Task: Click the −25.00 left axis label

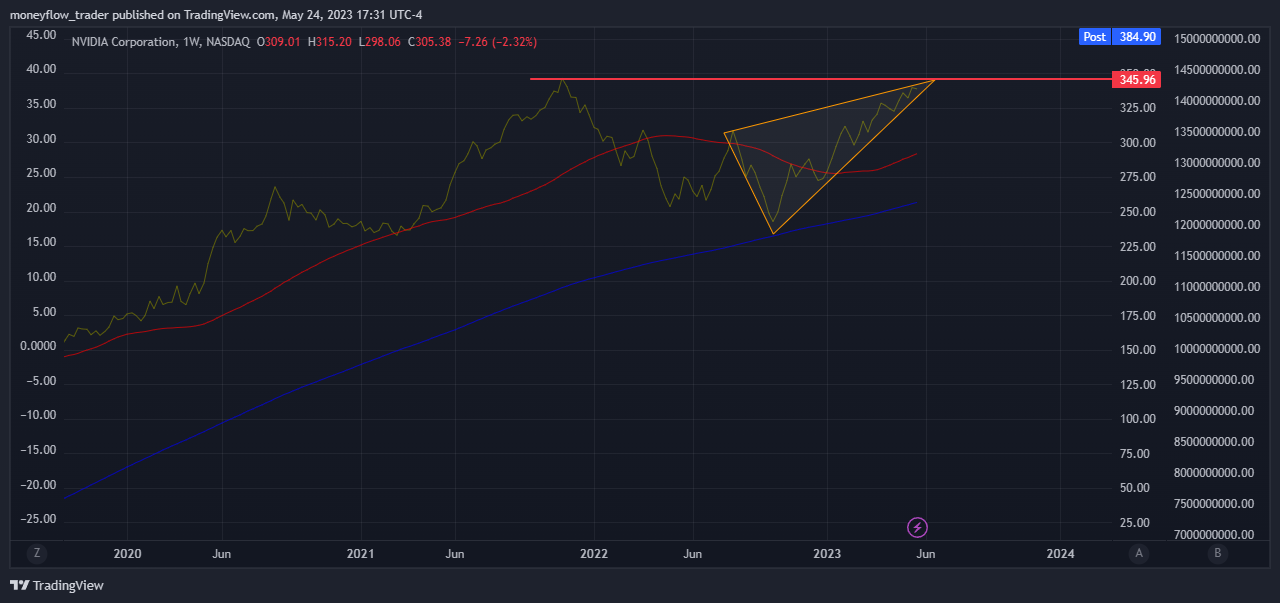Action: [x=37, y=520]
